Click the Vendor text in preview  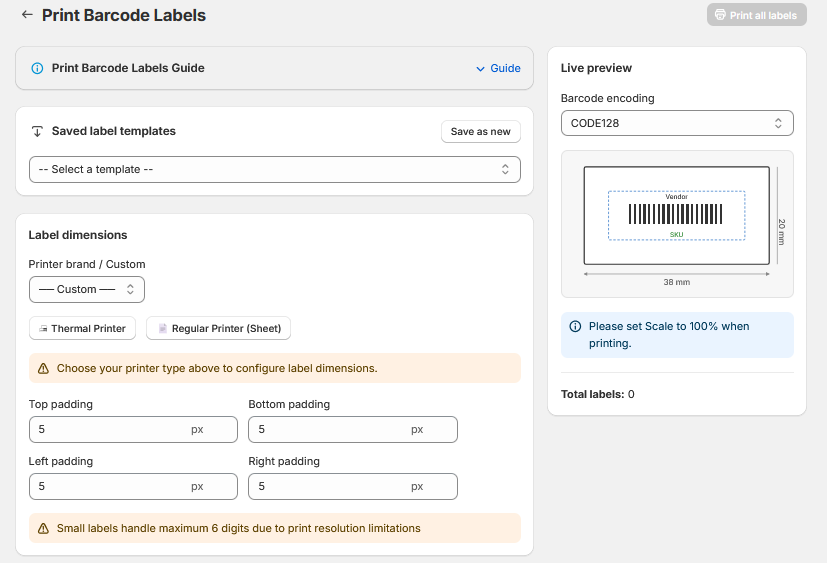tap(677, 197)
